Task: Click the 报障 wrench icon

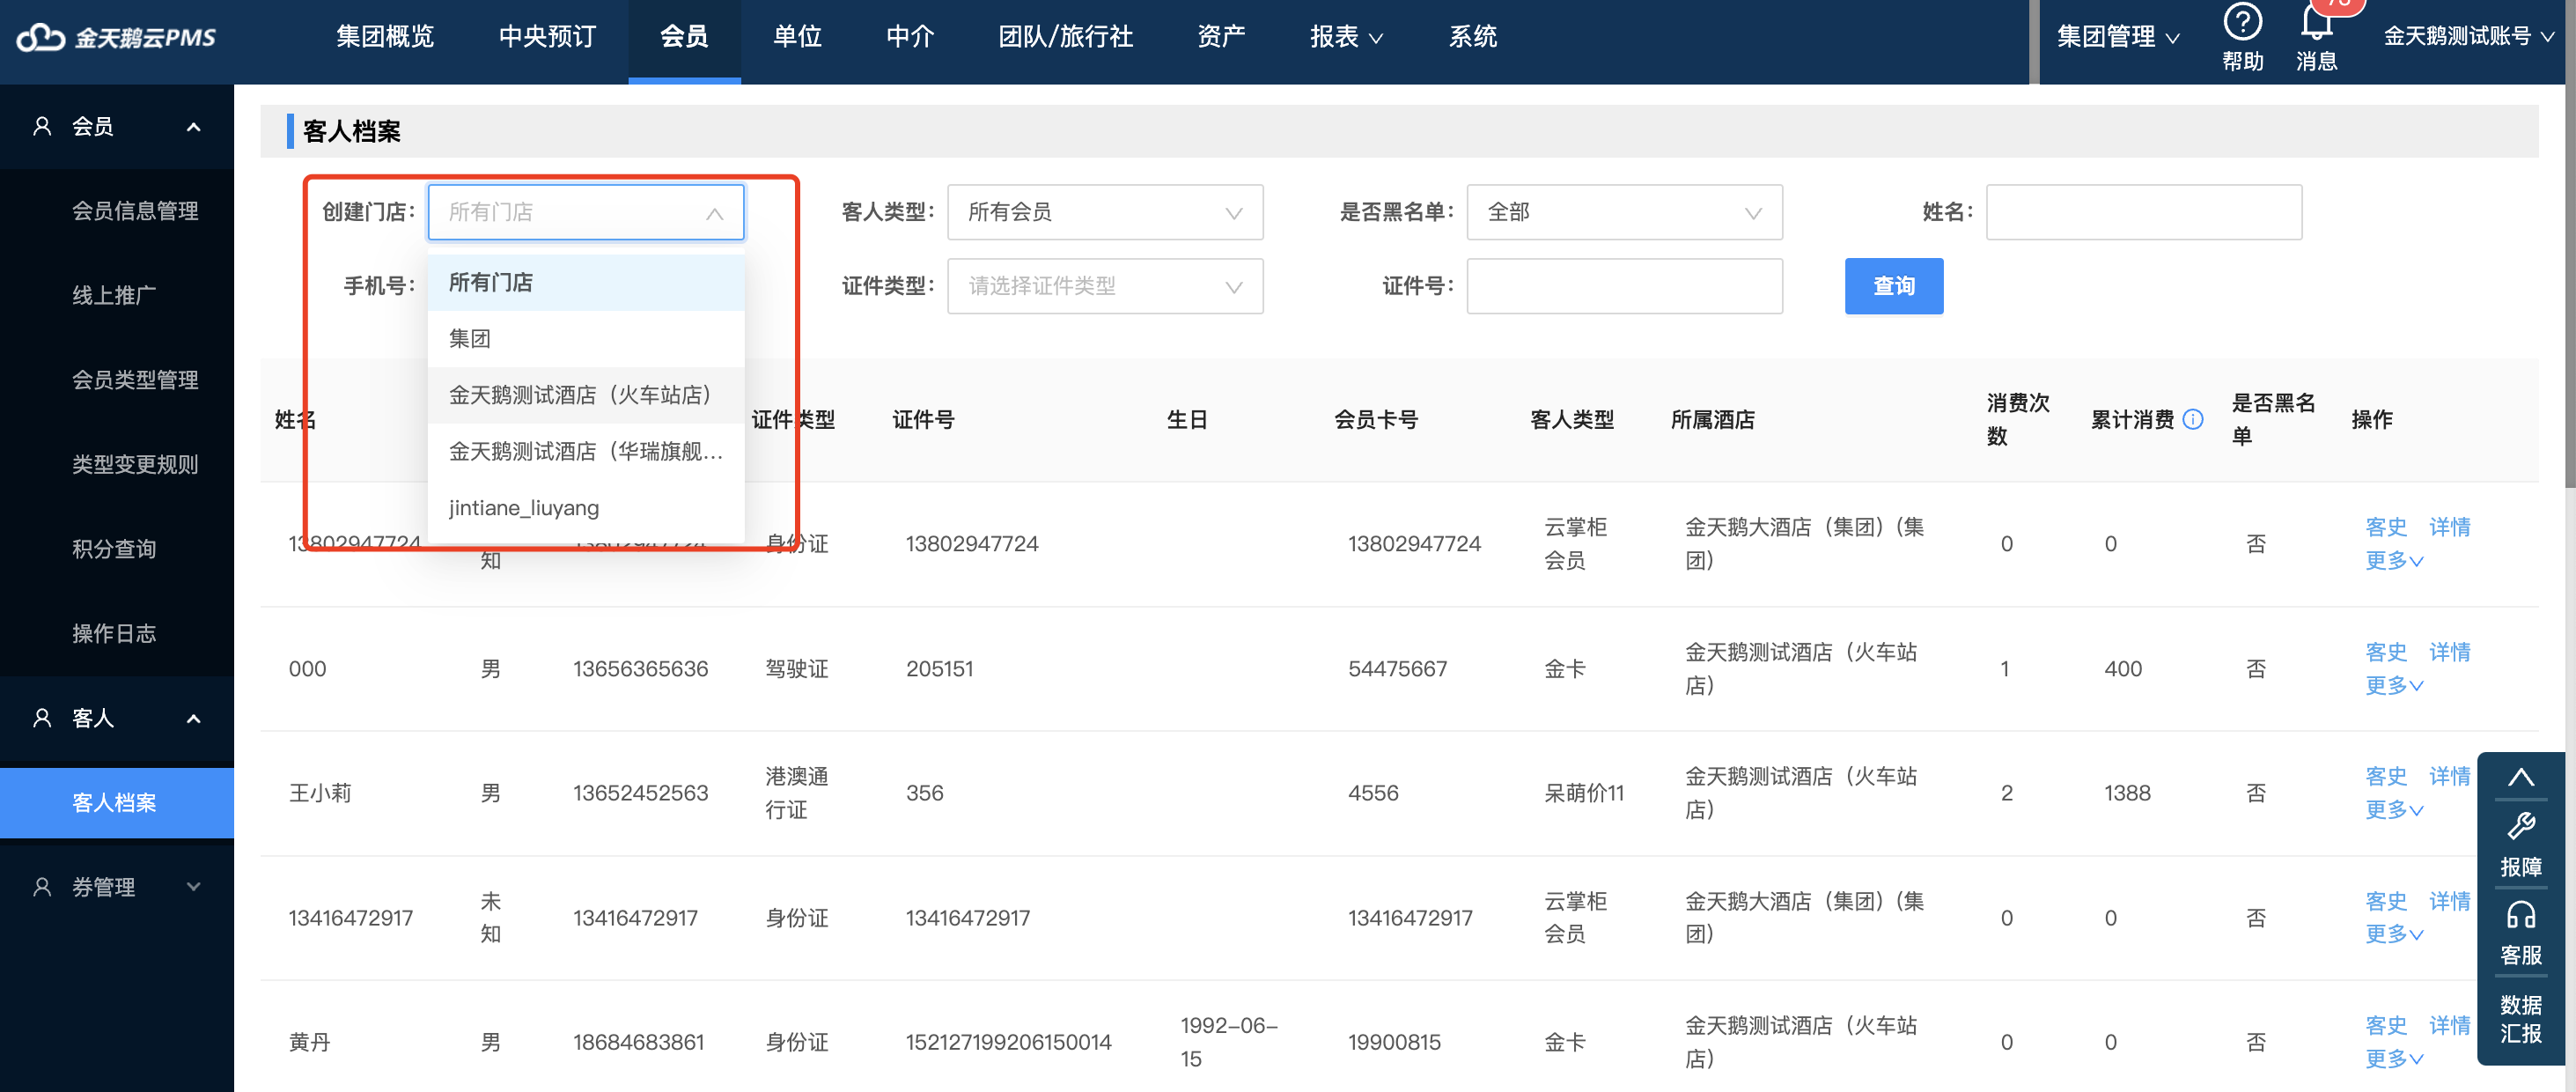Action: [2520, 826]
